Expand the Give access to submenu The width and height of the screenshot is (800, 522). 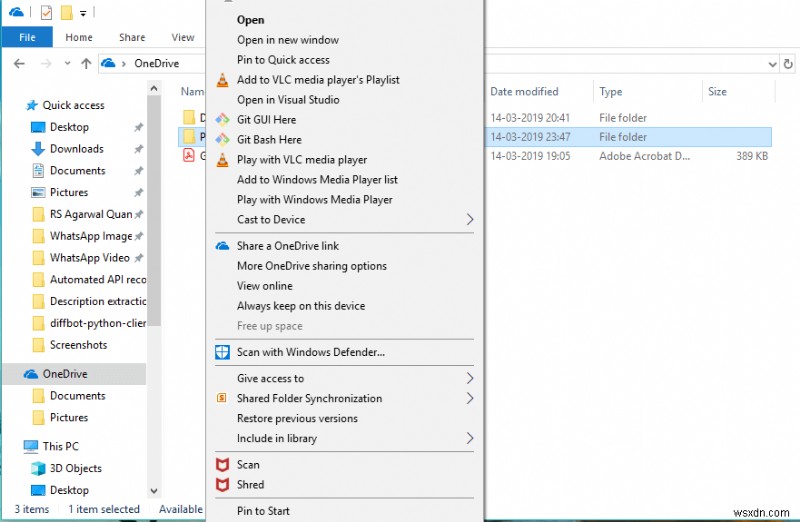345,378
